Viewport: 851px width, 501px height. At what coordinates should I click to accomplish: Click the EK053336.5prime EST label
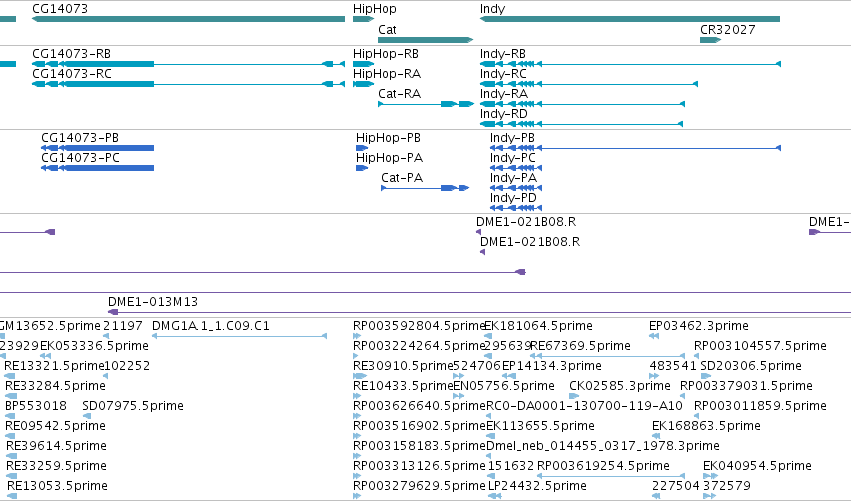[94, 346]
